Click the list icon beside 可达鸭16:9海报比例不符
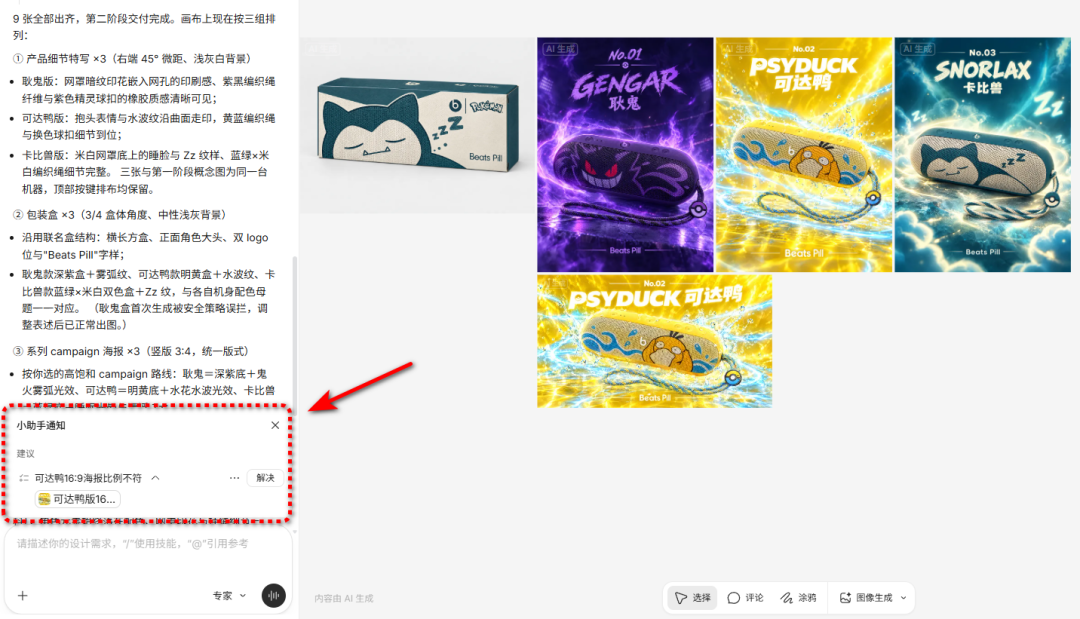 24,478
